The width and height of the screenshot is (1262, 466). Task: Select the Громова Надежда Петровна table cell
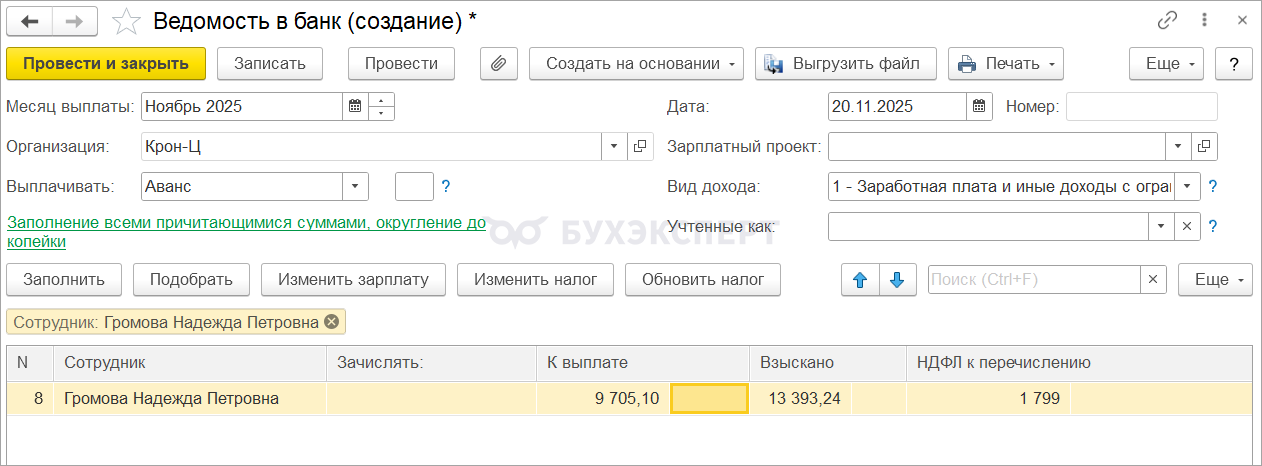tap(191, 399)
